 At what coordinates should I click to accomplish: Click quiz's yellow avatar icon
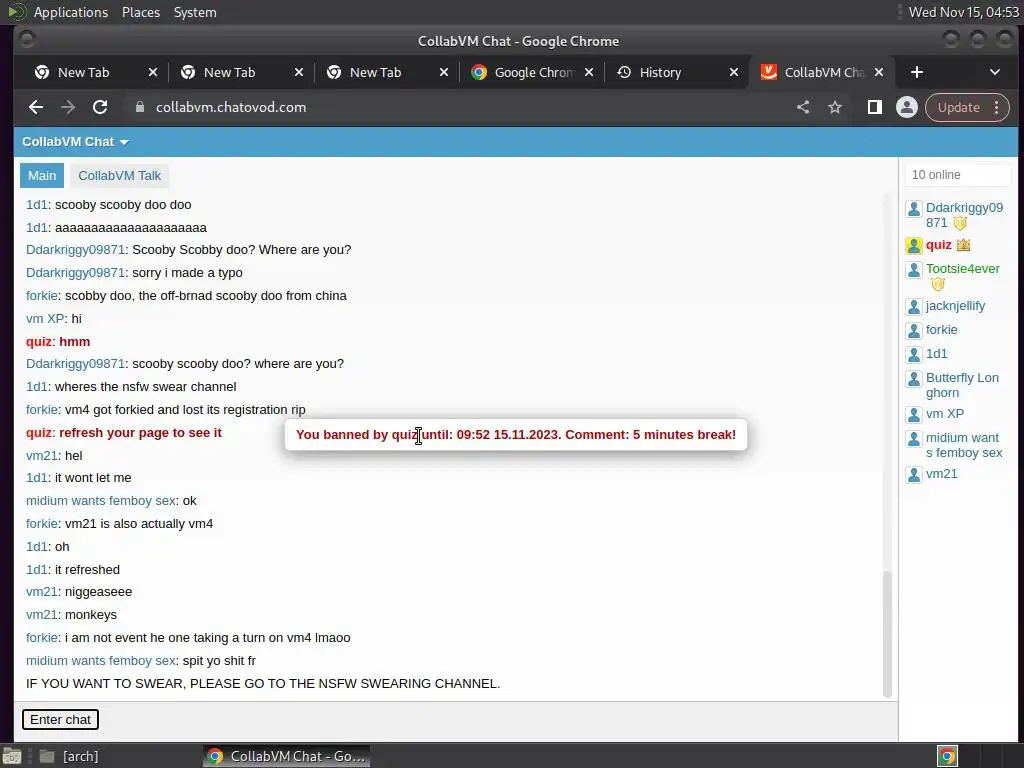[x=914, y=246]
